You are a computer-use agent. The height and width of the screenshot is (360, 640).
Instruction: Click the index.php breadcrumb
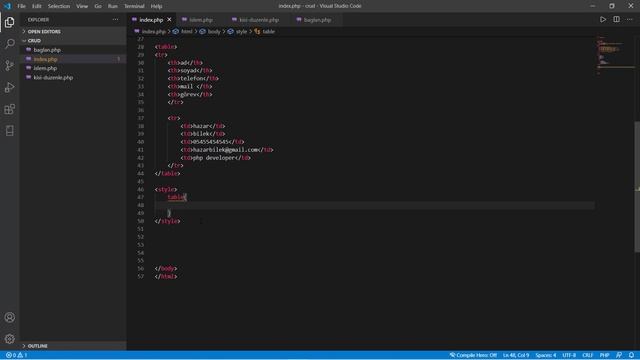[153, 31]
